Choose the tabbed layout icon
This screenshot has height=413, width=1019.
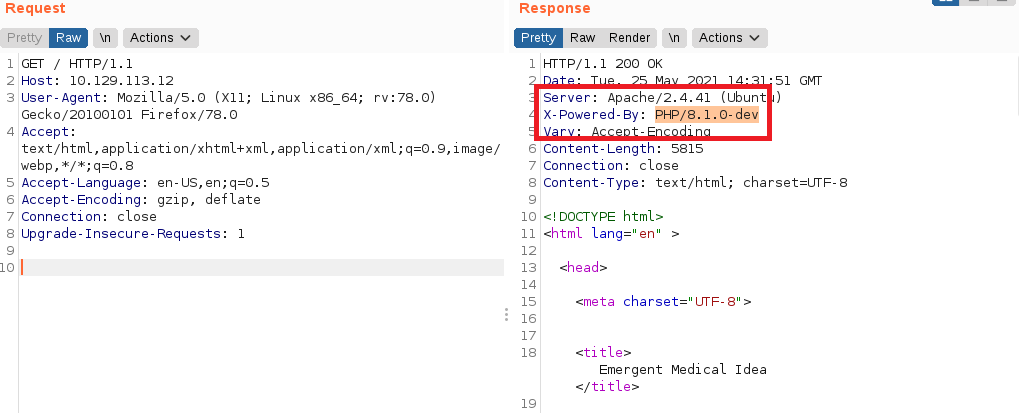click(x=1000, y=3)
